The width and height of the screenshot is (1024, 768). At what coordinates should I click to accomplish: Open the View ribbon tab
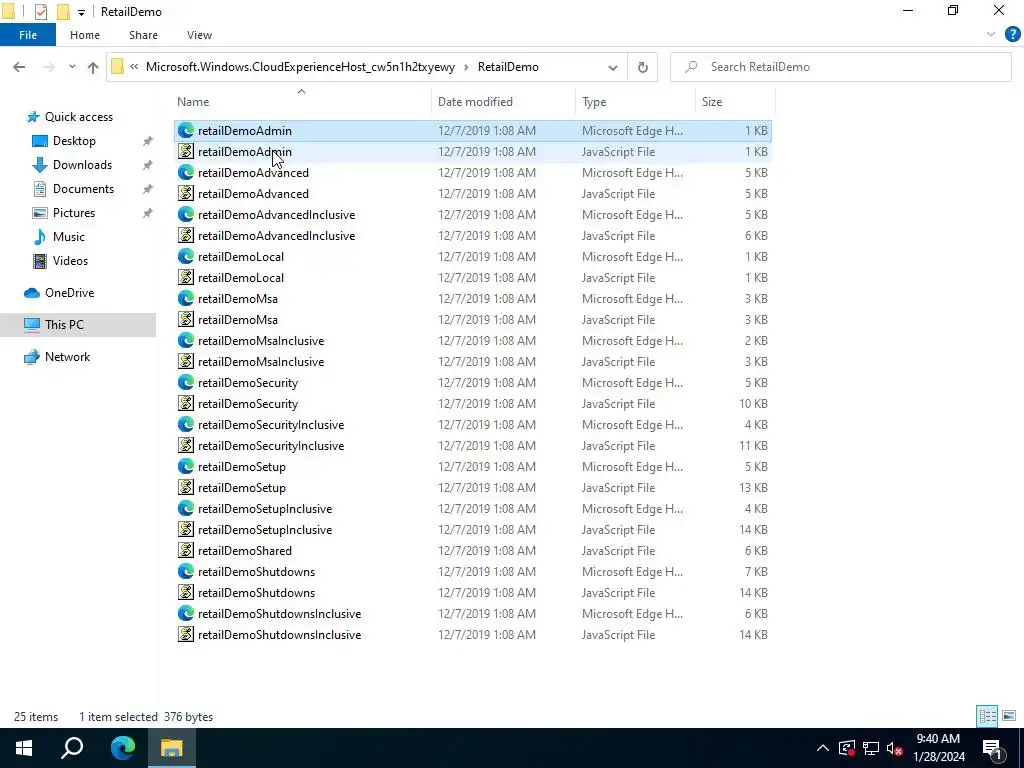(x=199, y=35)
